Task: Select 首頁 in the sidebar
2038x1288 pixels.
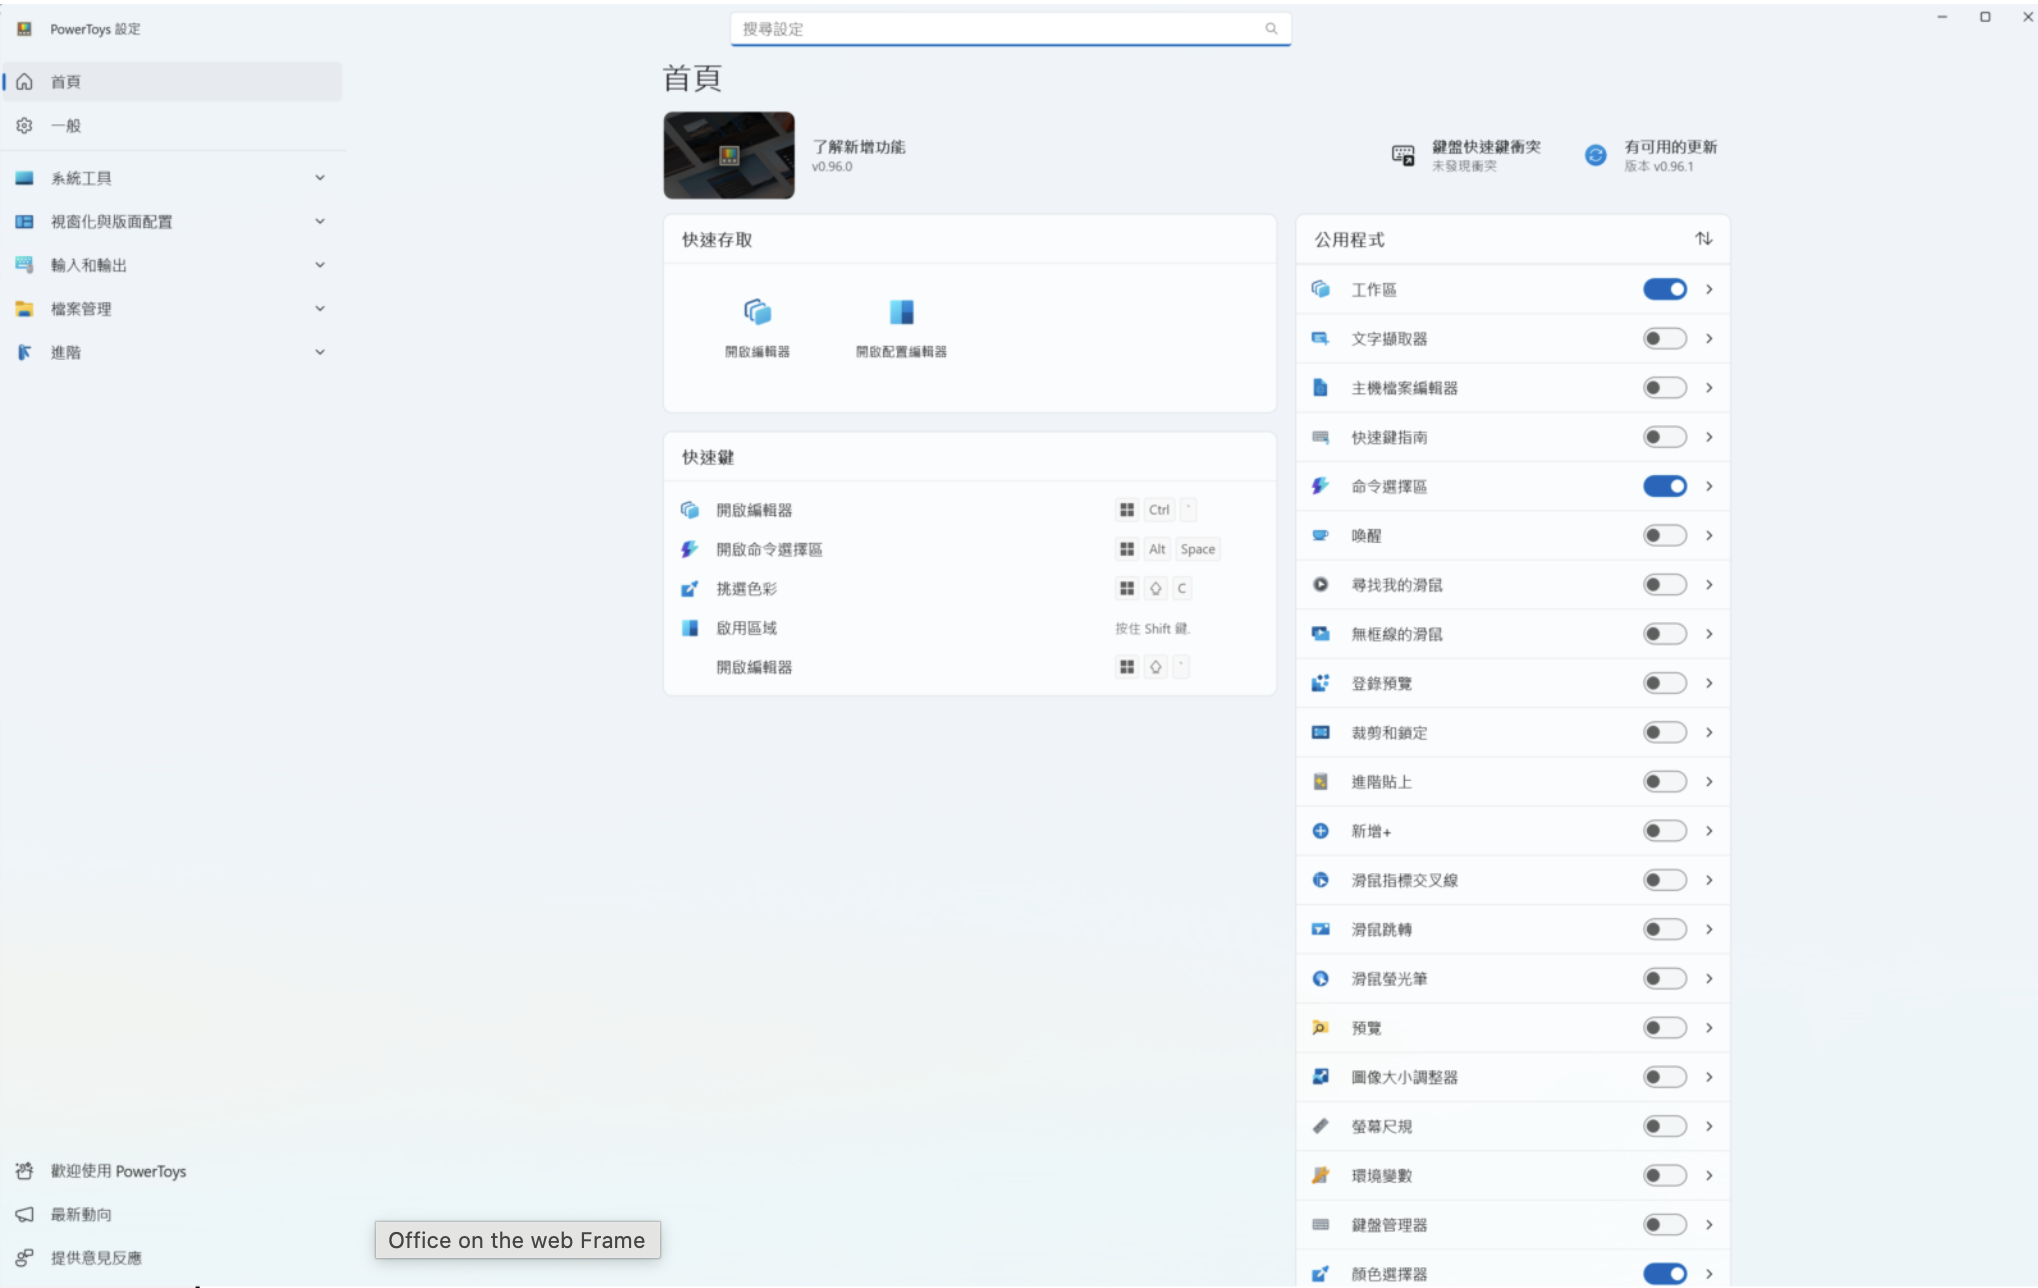Action: coord(66,82)
